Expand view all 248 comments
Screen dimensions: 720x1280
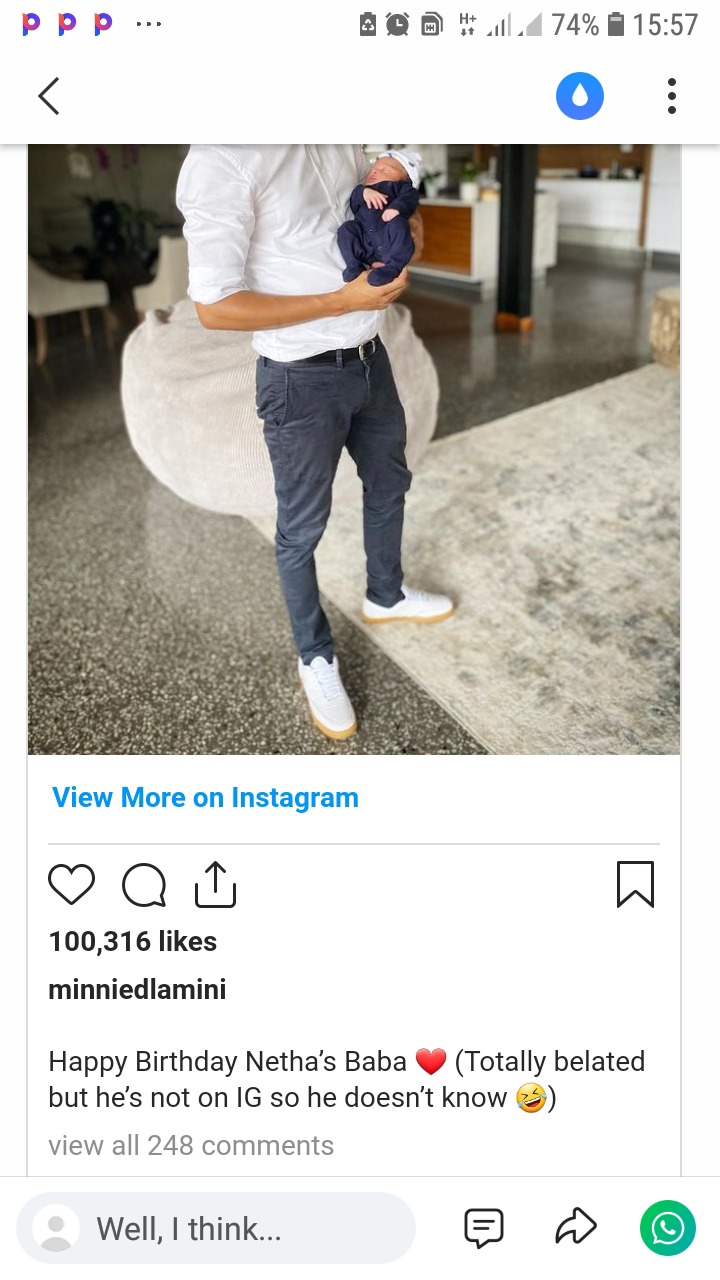[191, 1145]
